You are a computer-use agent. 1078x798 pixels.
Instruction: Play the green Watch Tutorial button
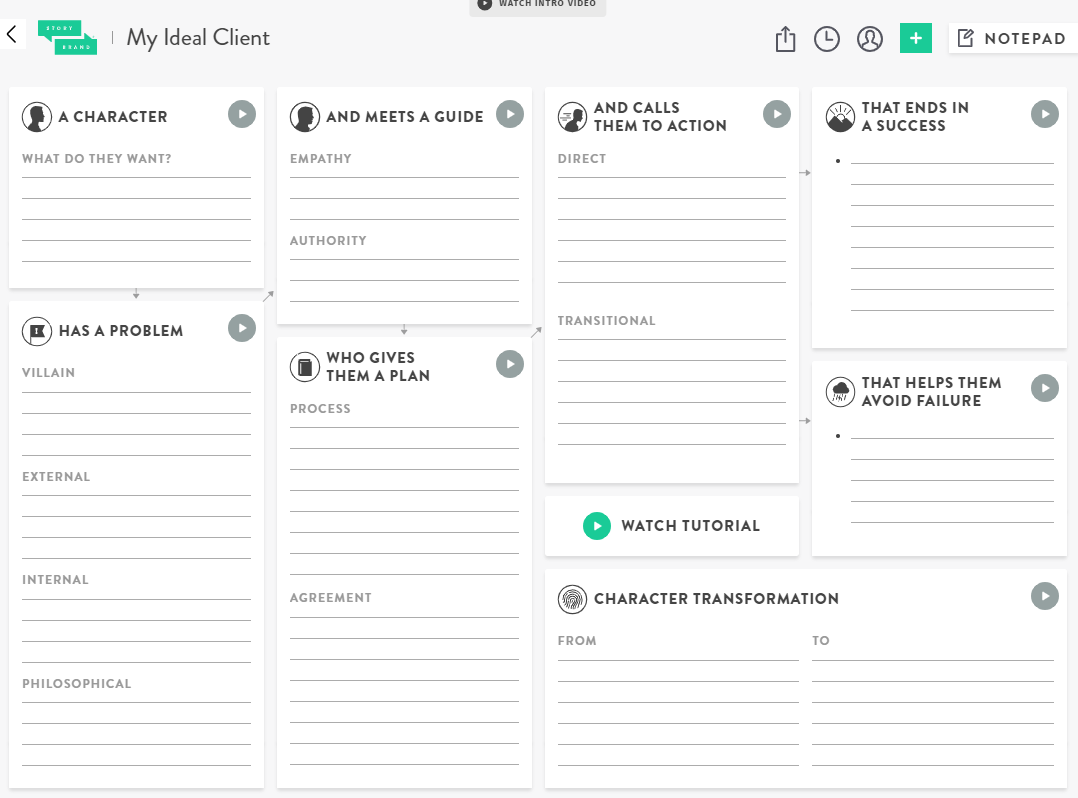[x=597, y=526]
